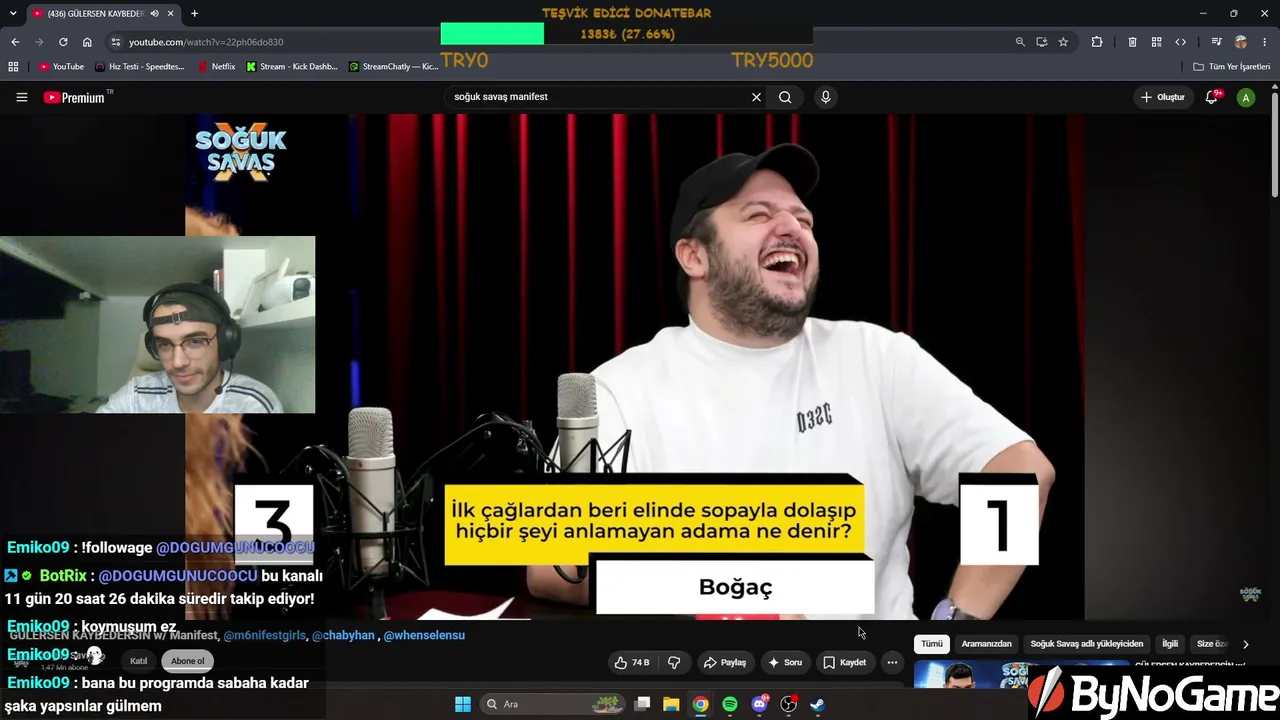Open the media controls playlist icon
Viewport: 1280px width, 720px height.
[x=1216, y=42]
